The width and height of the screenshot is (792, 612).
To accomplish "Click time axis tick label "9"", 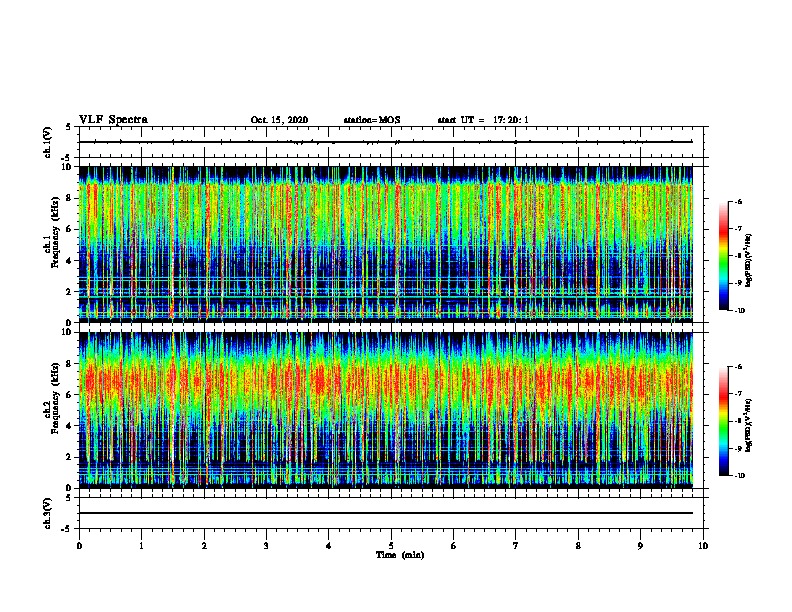I will tap(640, 545).
